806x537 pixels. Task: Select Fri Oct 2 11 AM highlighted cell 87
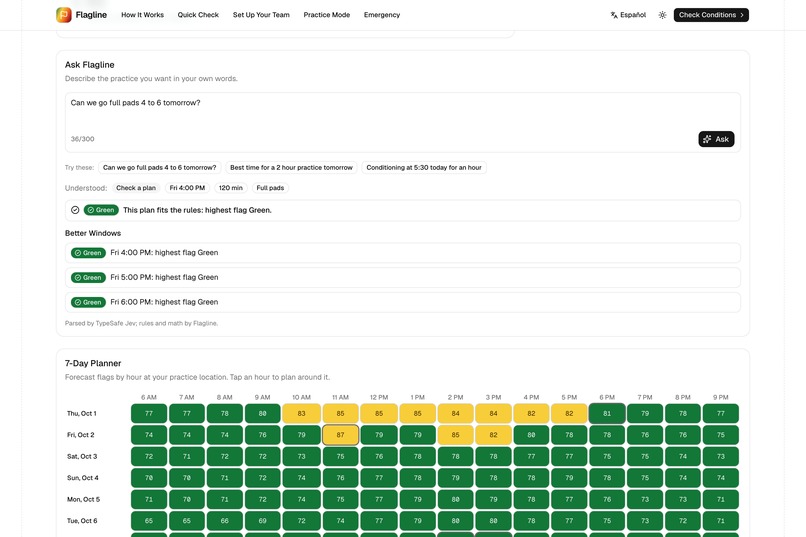click(340, 435)
